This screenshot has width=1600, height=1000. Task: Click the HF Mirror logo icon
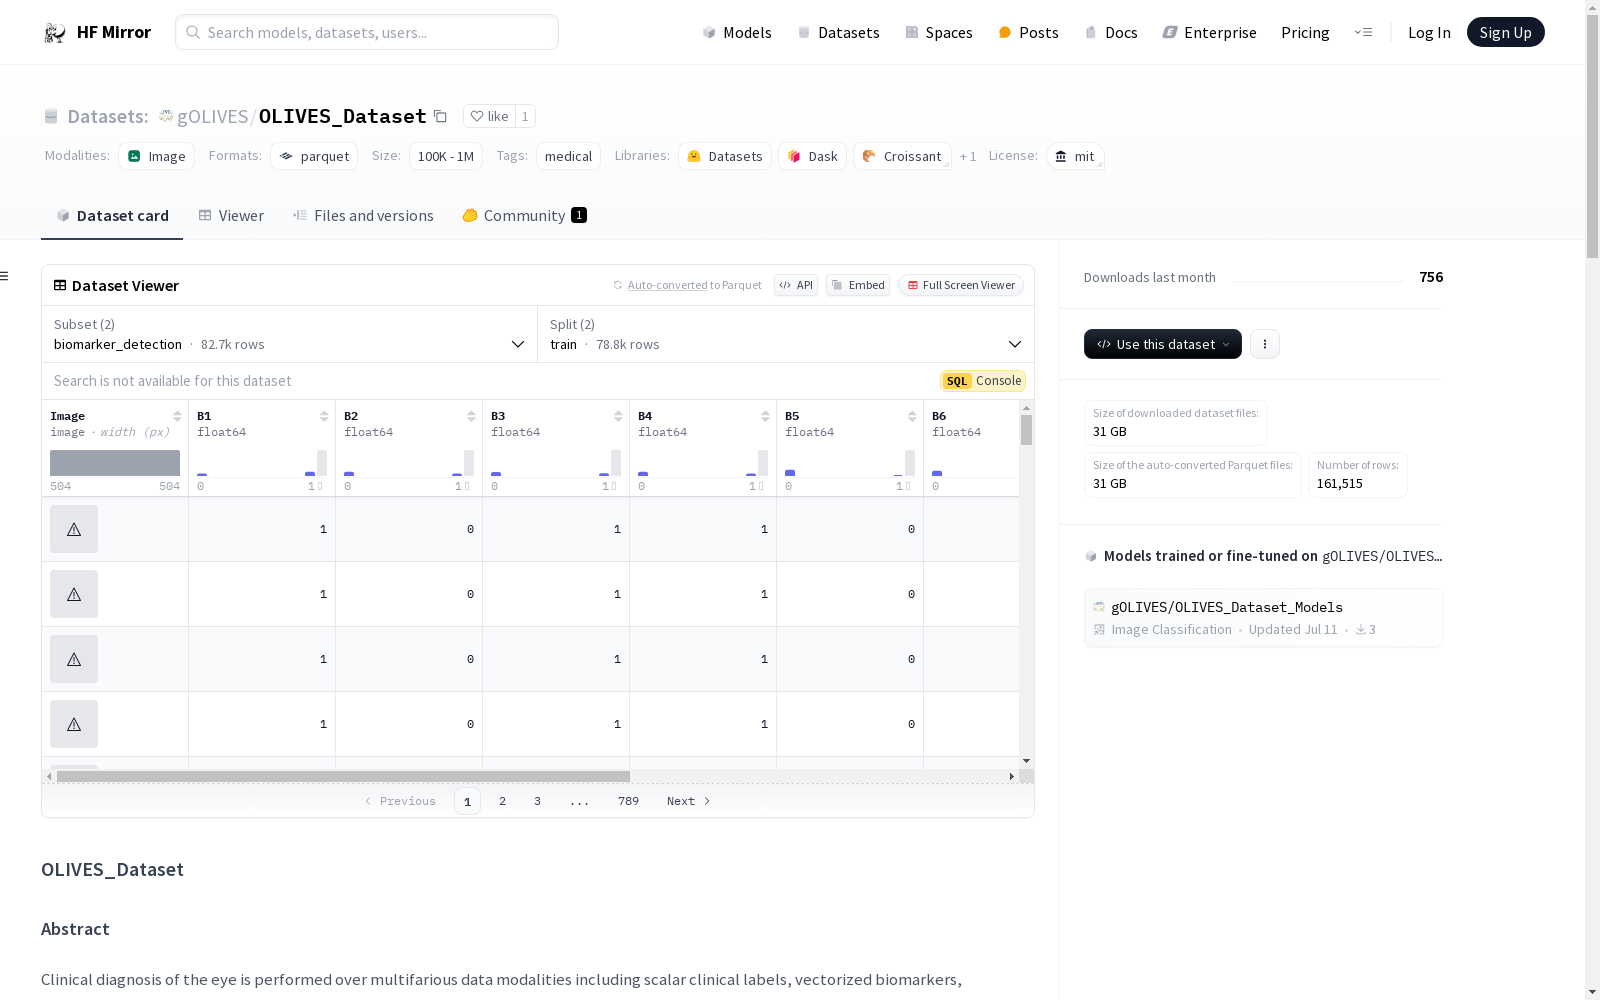(55, 33)
